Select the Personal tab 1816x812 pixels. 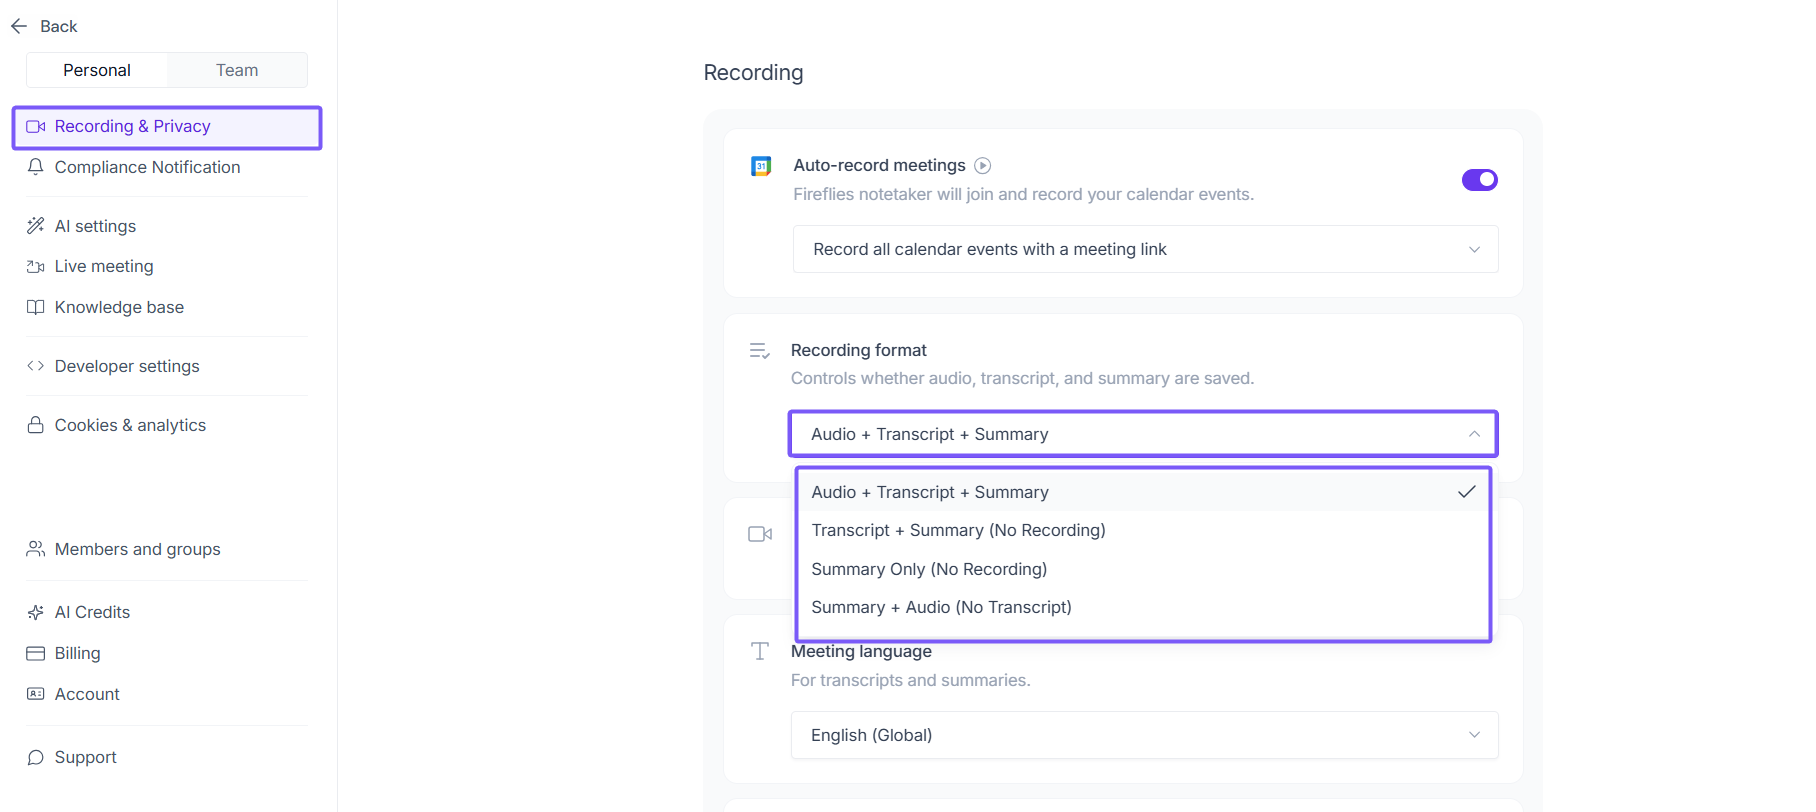(97, 70)
